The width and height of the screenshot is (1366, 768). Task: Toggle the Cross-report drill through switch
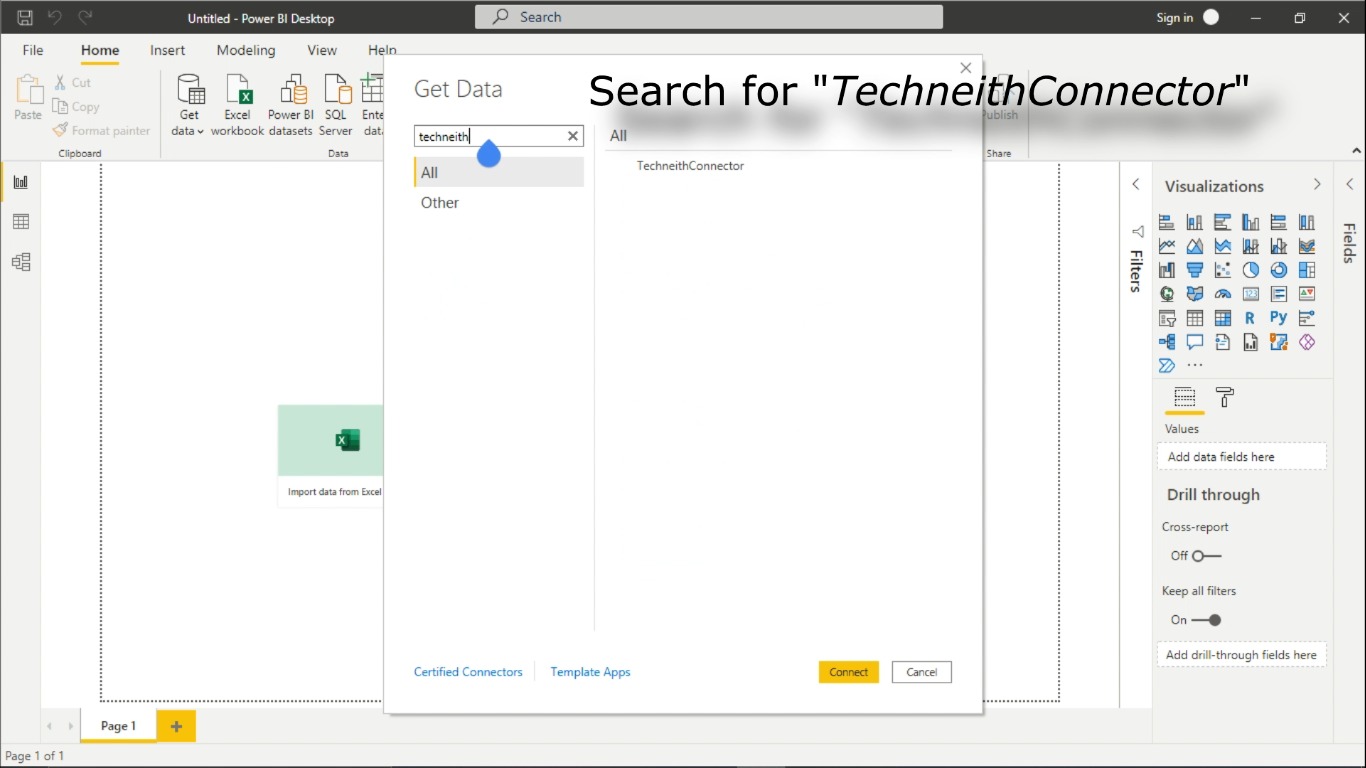(1207, 556)
